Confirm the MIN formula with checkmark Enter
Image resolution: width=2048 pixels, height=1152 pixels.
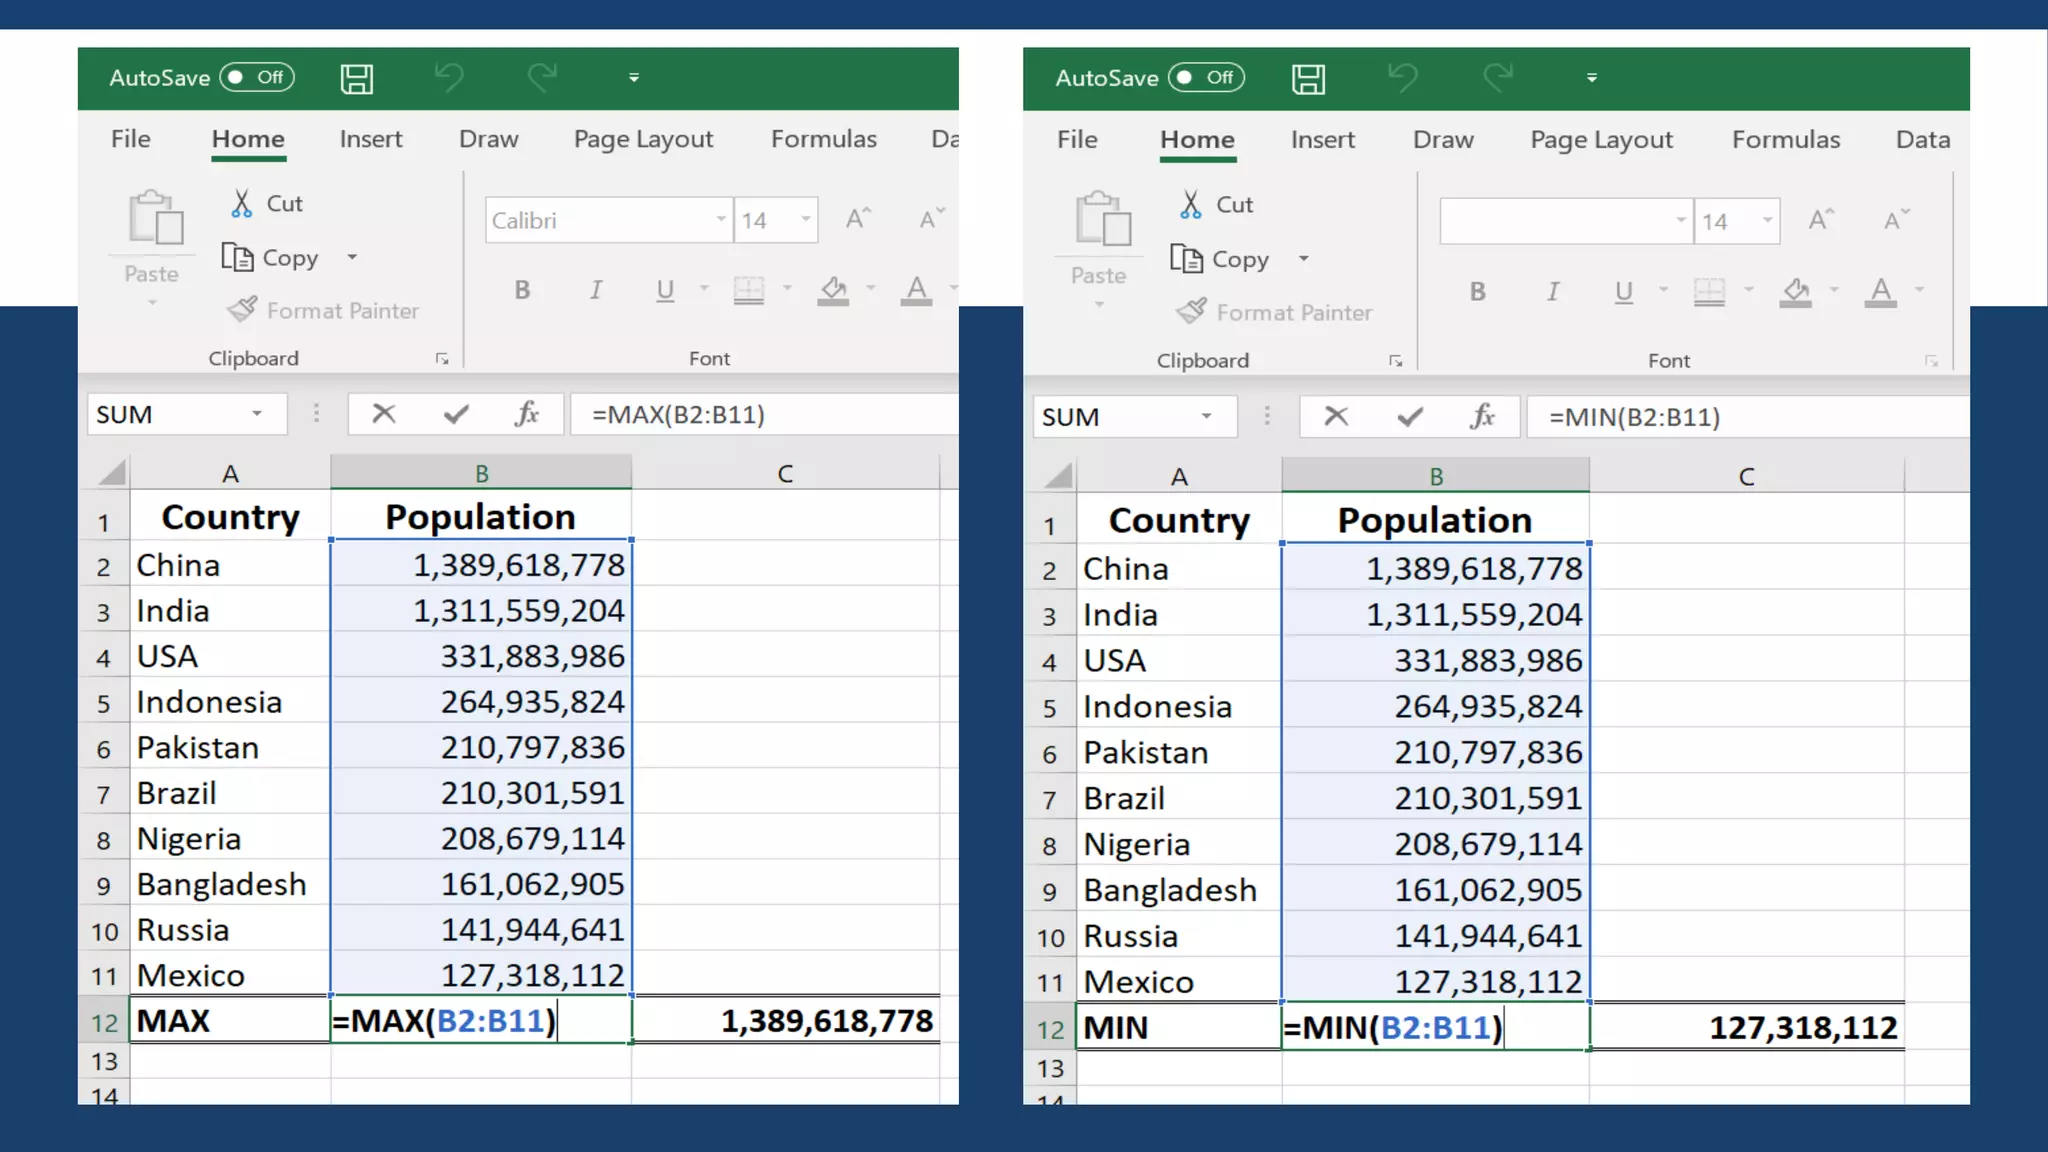[1409, 417]
